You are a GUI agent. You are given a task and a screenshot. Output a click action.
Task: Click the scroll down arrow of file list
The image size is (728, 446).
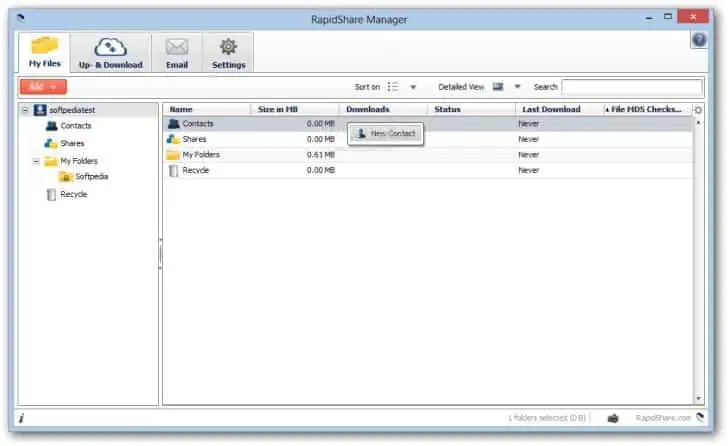(698, 399)
